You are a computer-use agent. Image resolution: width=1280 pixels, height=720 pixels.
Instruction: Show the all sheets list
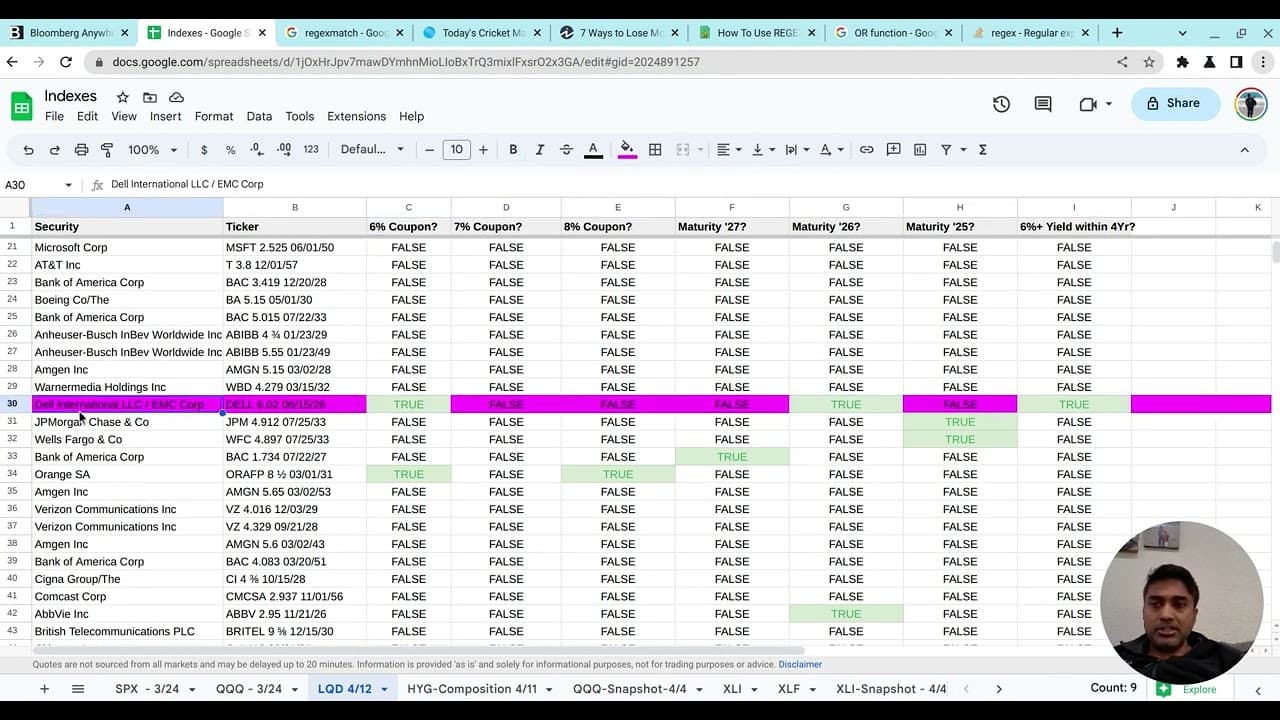(78, 689)
